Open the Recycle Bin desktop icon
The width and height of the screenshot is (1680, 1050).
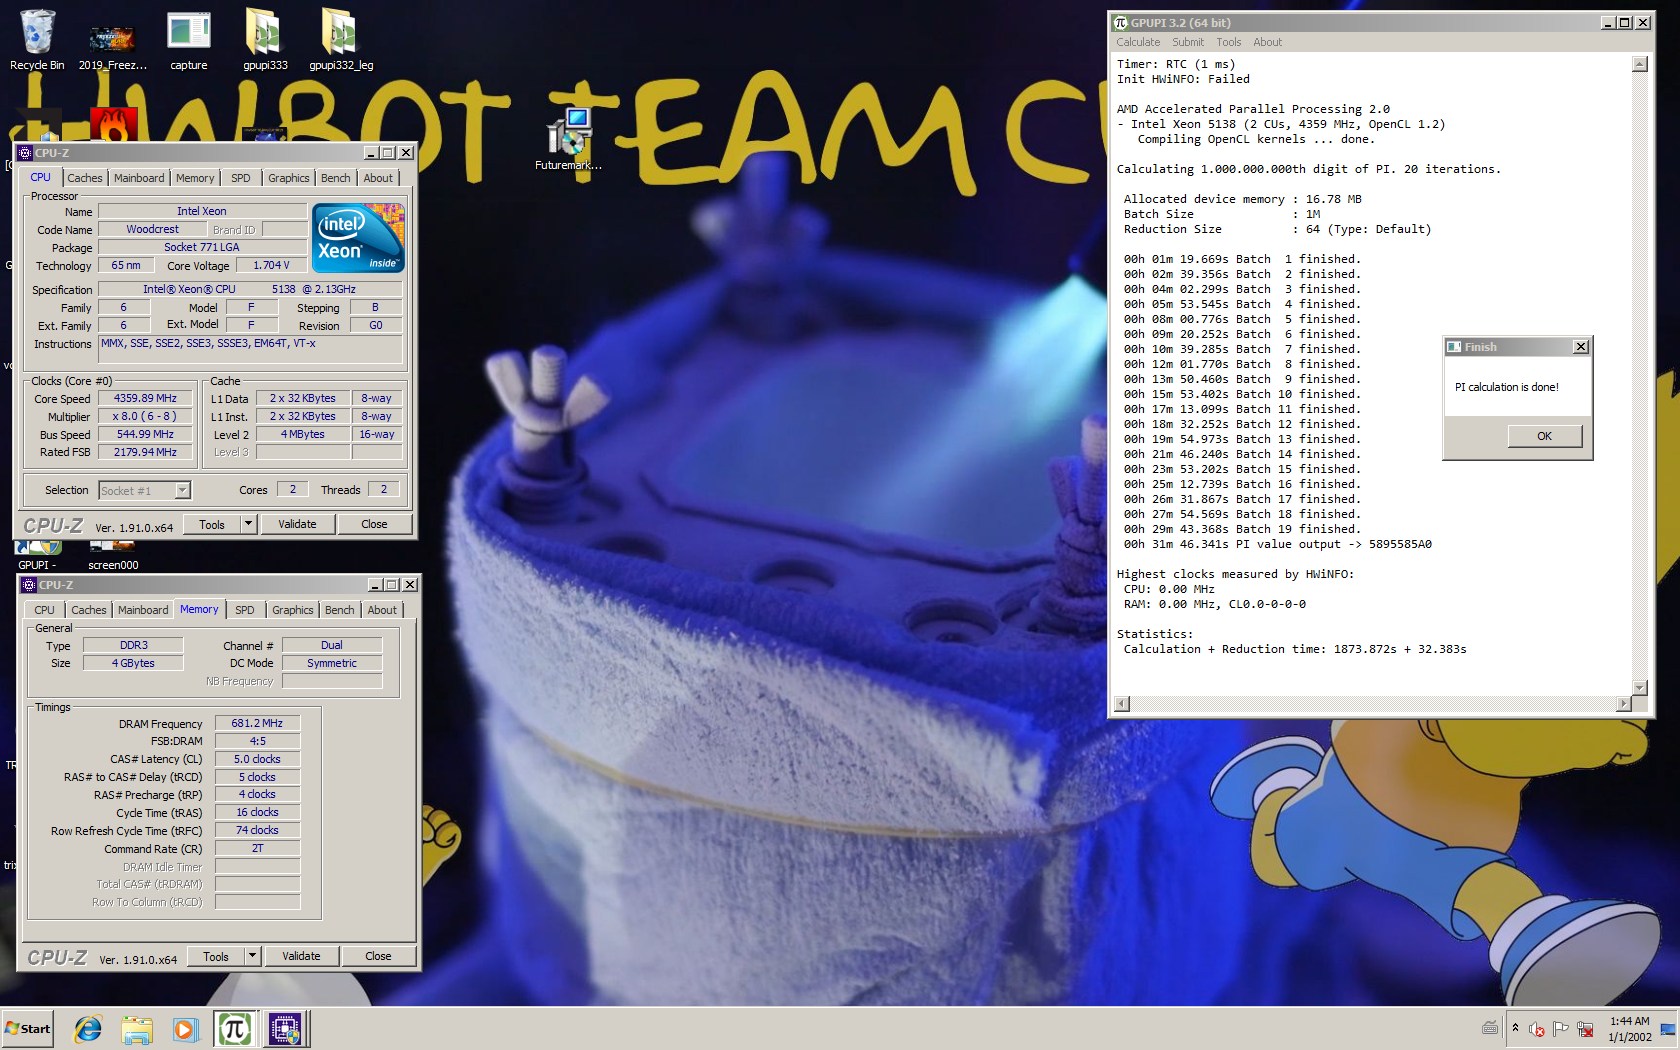click(x=37, y=40)
